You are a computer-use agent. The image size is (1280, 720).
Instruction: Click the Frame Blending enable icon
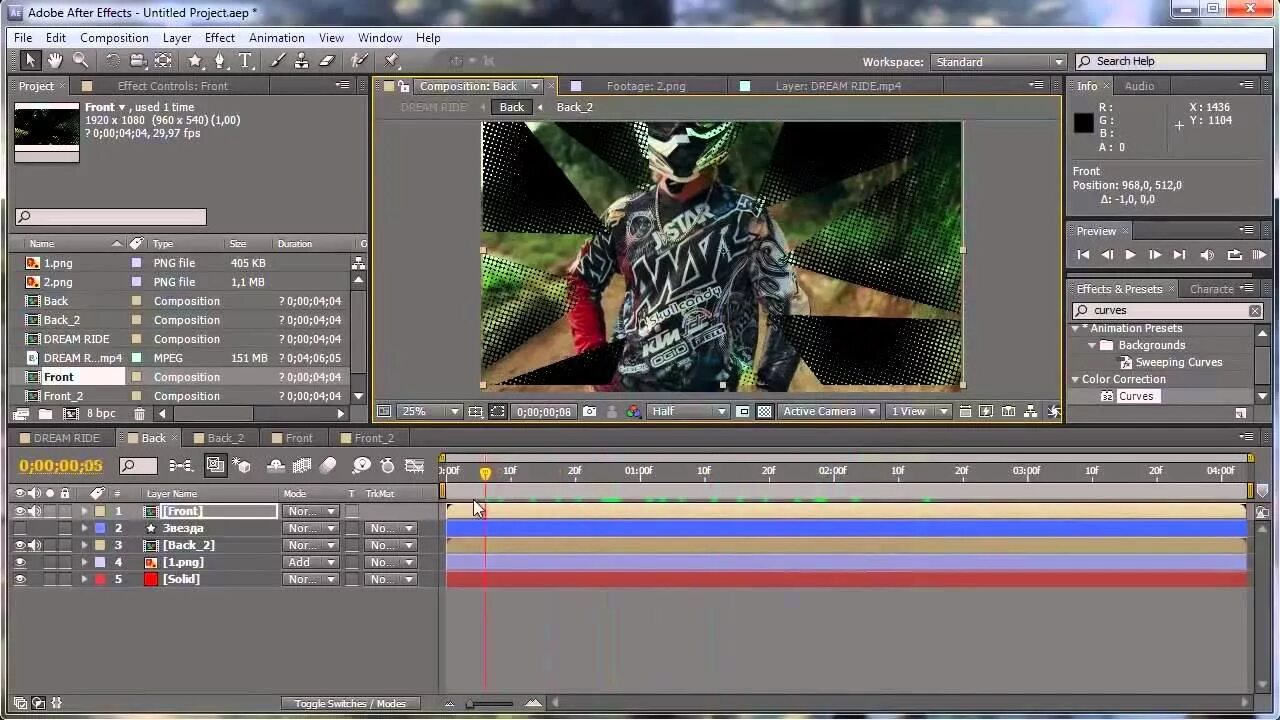point(301,465)
